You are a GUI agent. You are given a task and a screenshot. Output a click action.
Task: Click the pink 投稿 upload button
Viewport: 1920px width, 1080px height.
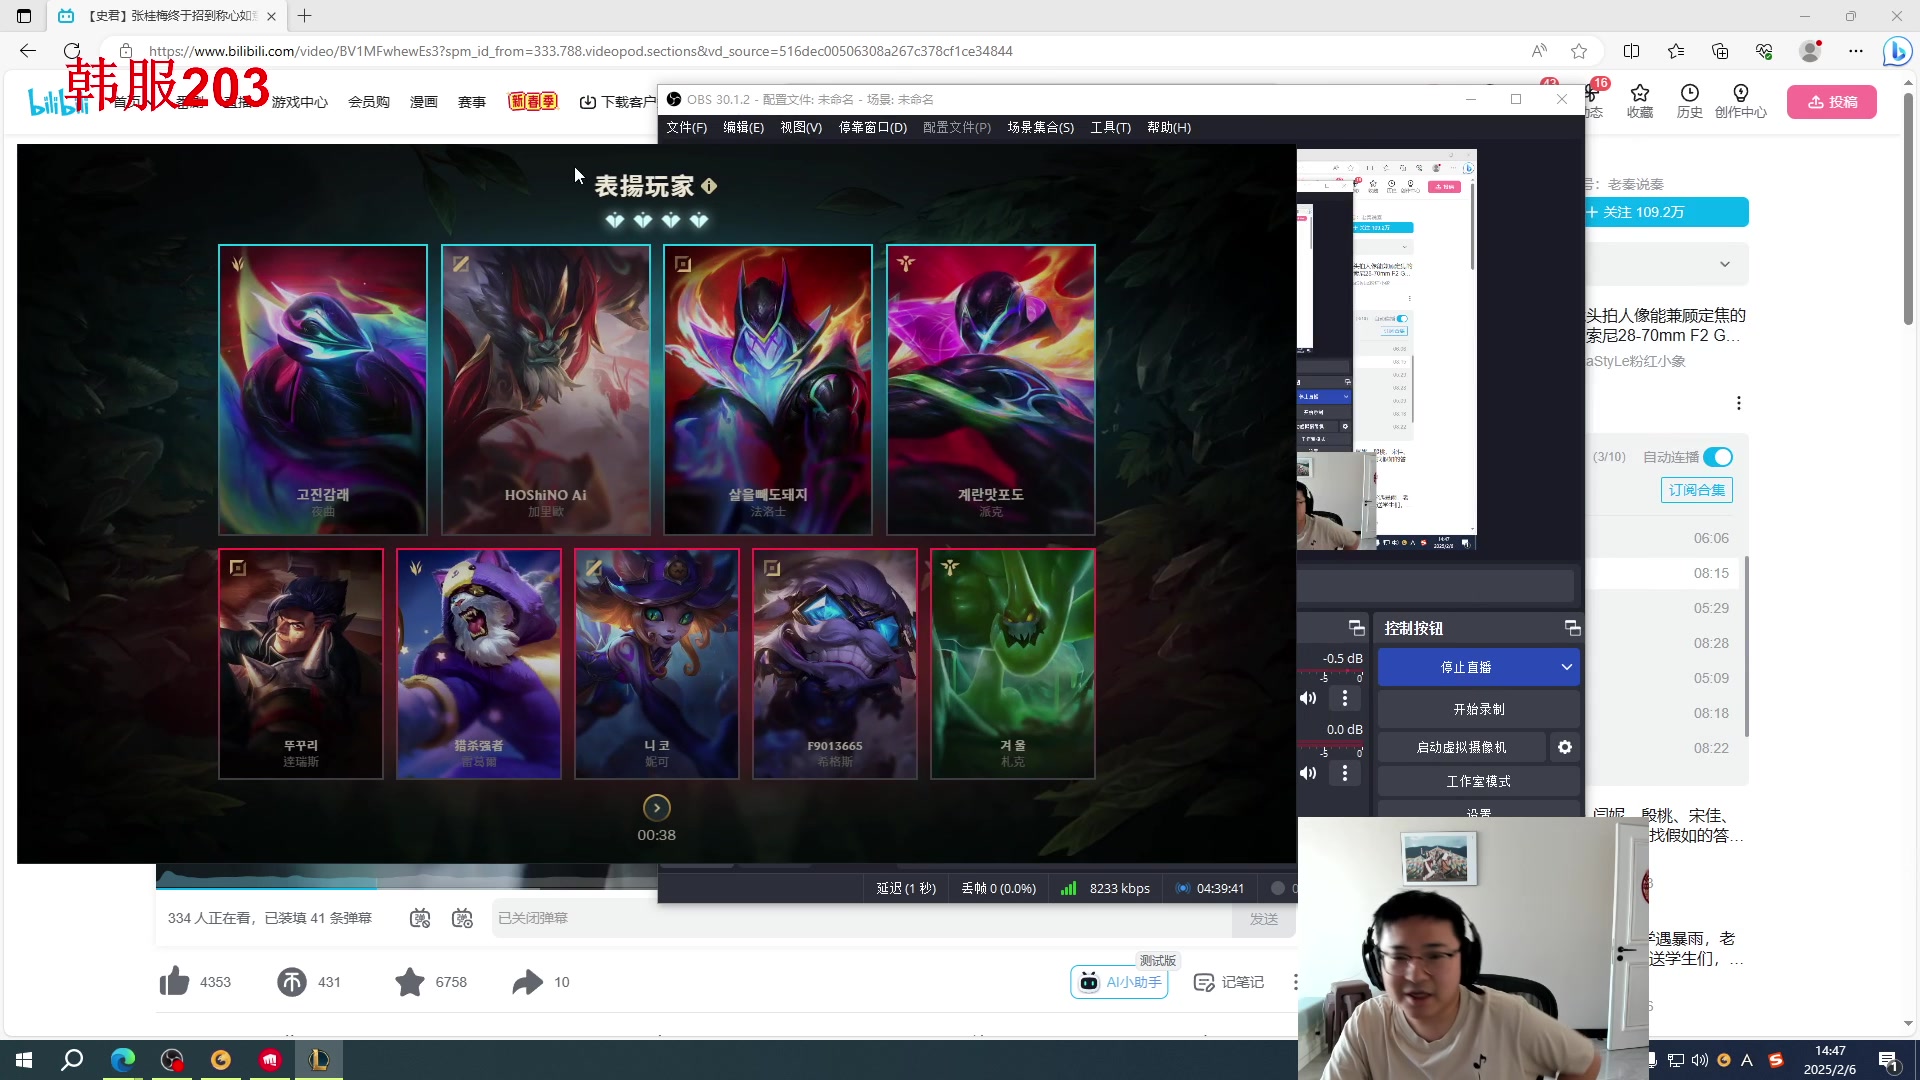point(1832,102)
